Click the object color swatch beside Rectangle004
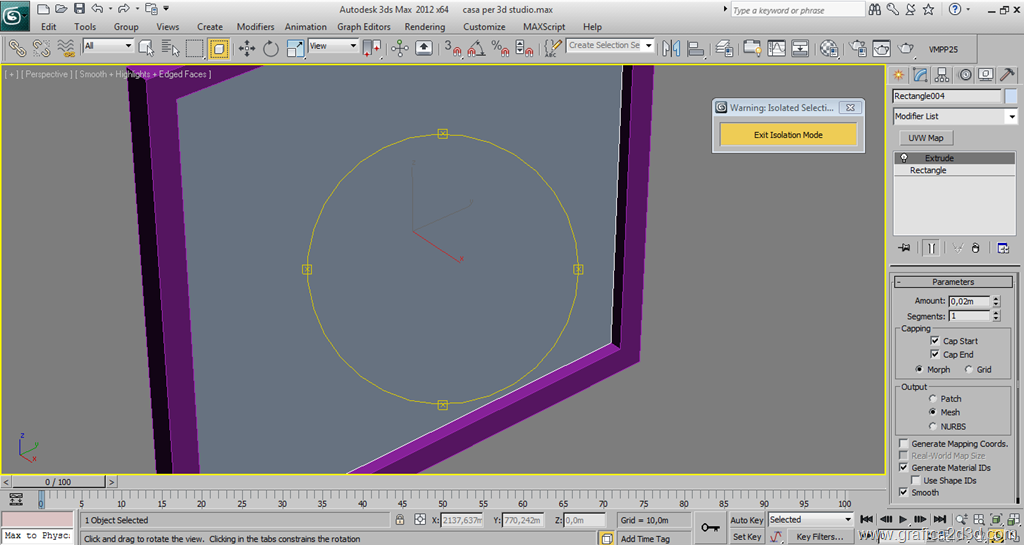The height and width of the screenshot is (545, 1024). point(1011,96)
